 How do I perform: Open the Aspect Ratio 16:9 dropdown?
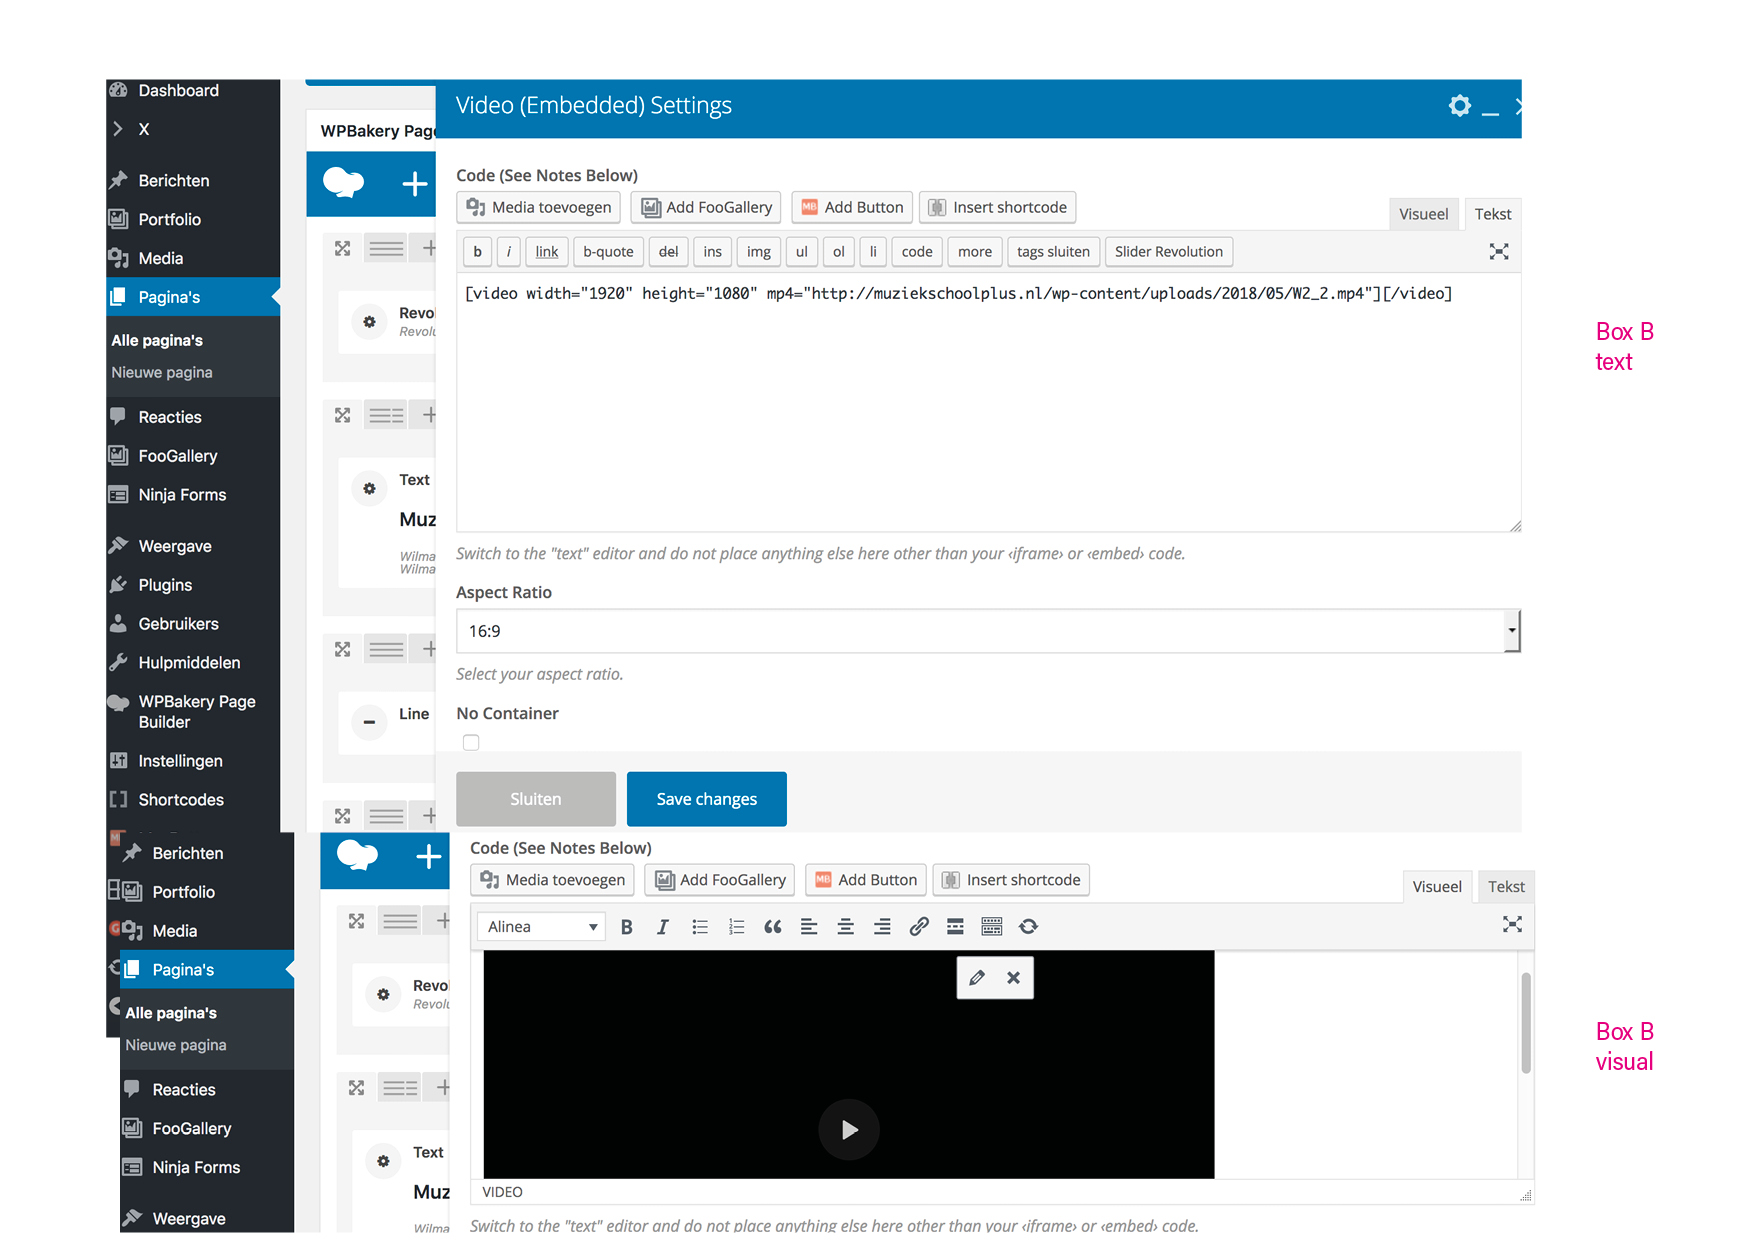[988, 631]
